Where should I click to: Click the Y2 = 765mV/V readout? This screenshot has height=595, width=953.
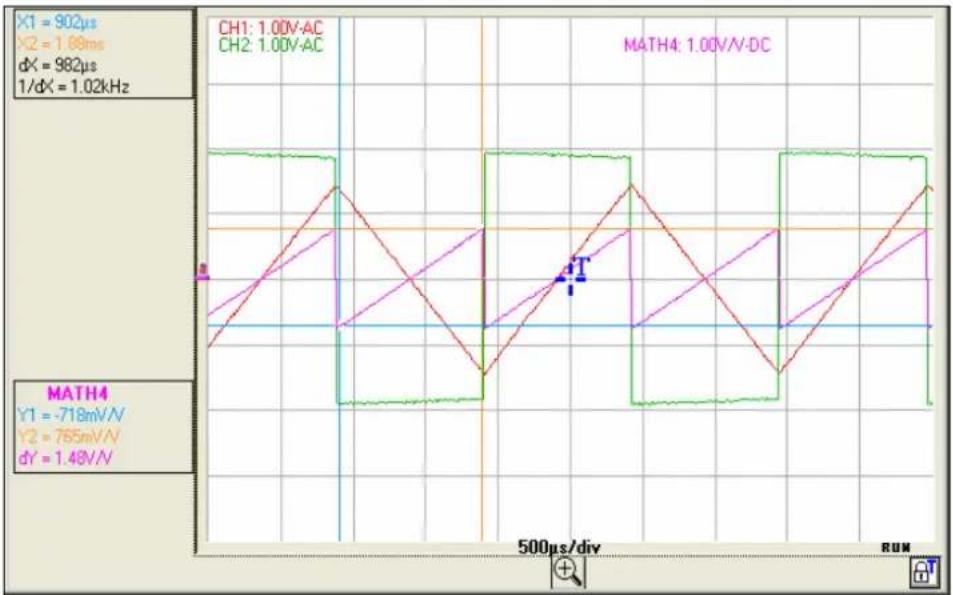(69, 436)
